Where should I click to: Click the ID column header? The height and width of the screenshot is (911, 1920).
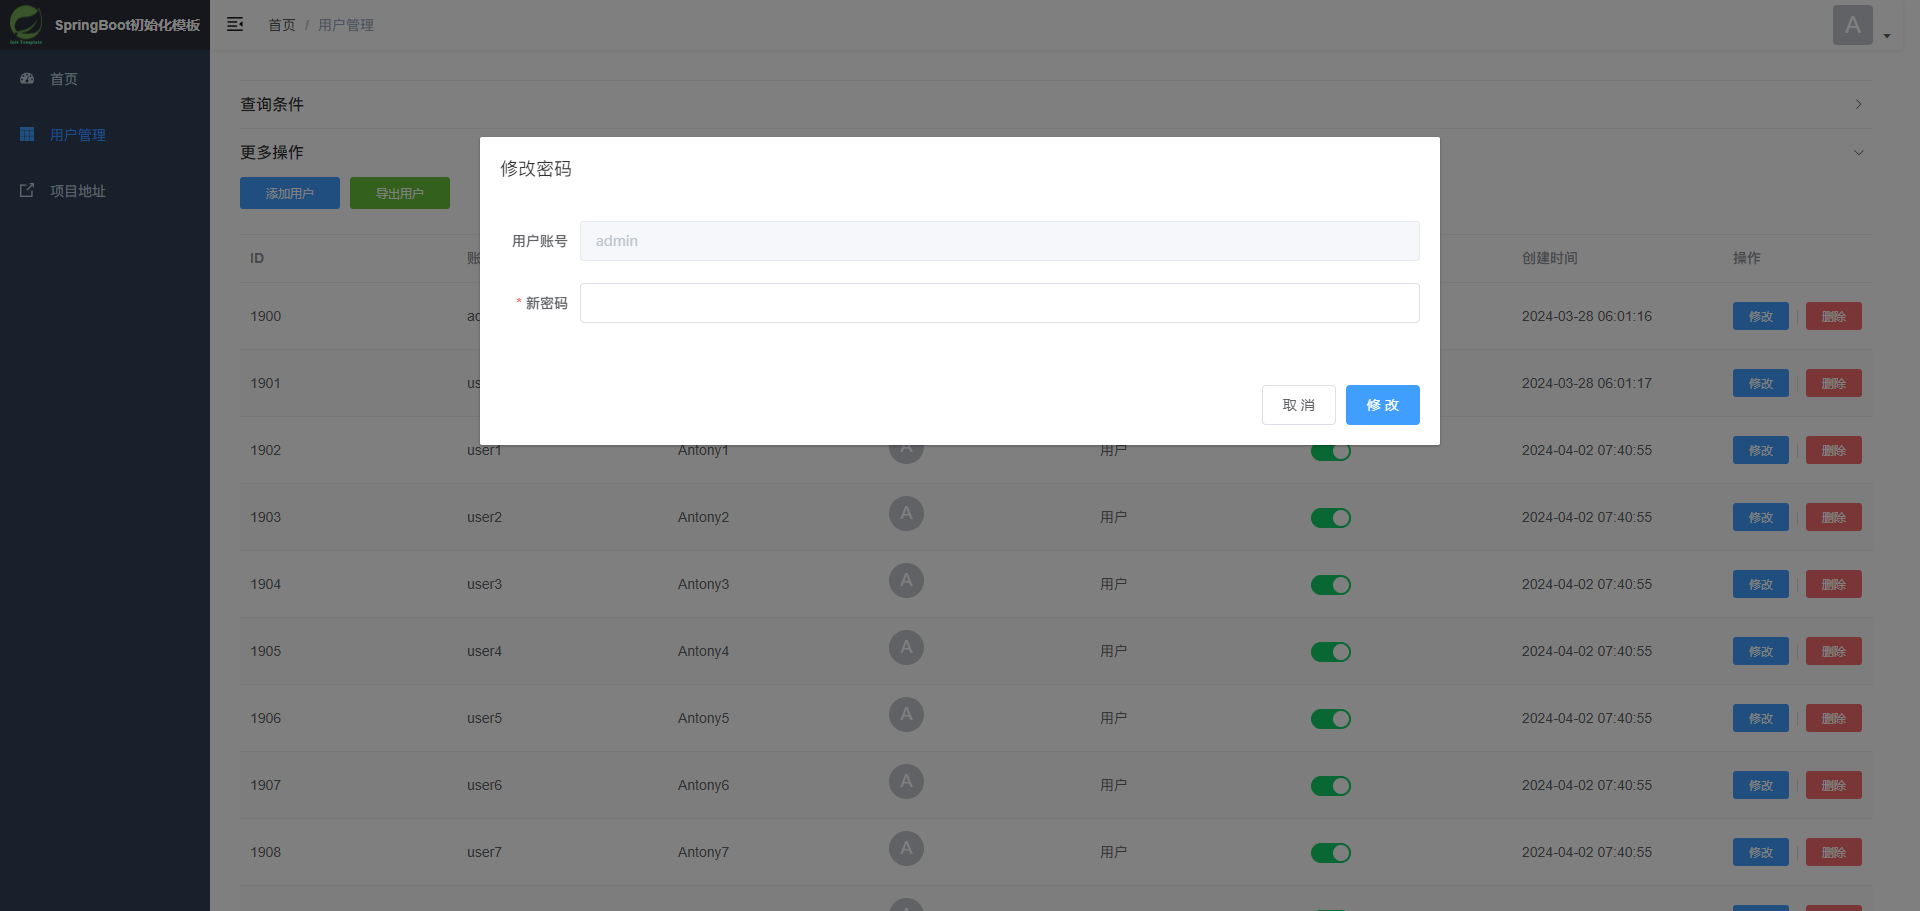(x=257, y=258)
